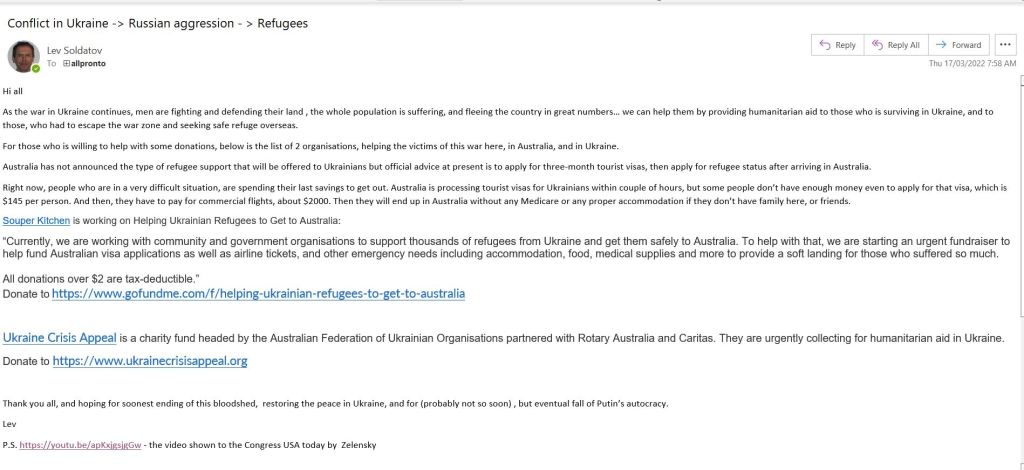Click the Forward arrow icon
Screen dimensions: 1024x470
click(x=941, y=45)
